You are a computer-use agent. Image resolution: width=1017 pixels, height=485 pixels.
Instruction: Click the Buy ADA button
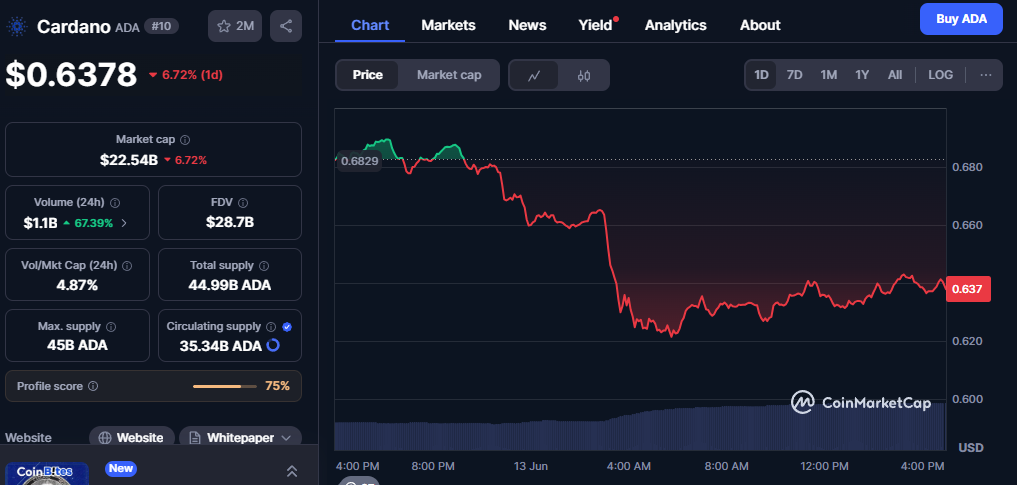[x=961, y=19]
